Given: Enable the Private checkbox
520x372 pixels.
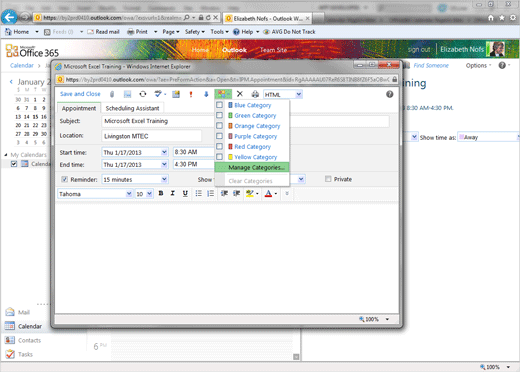Looking at the screenshot, I should tap(328, 179).
